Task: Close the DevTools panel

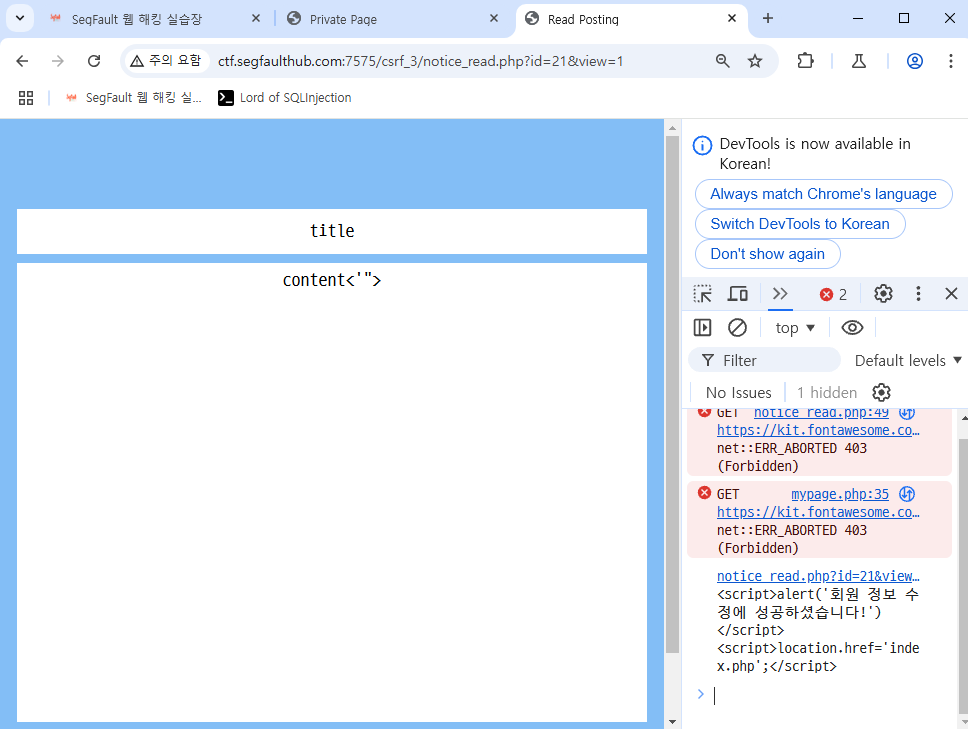Action: pyautogui.click(x=951, y=294)
